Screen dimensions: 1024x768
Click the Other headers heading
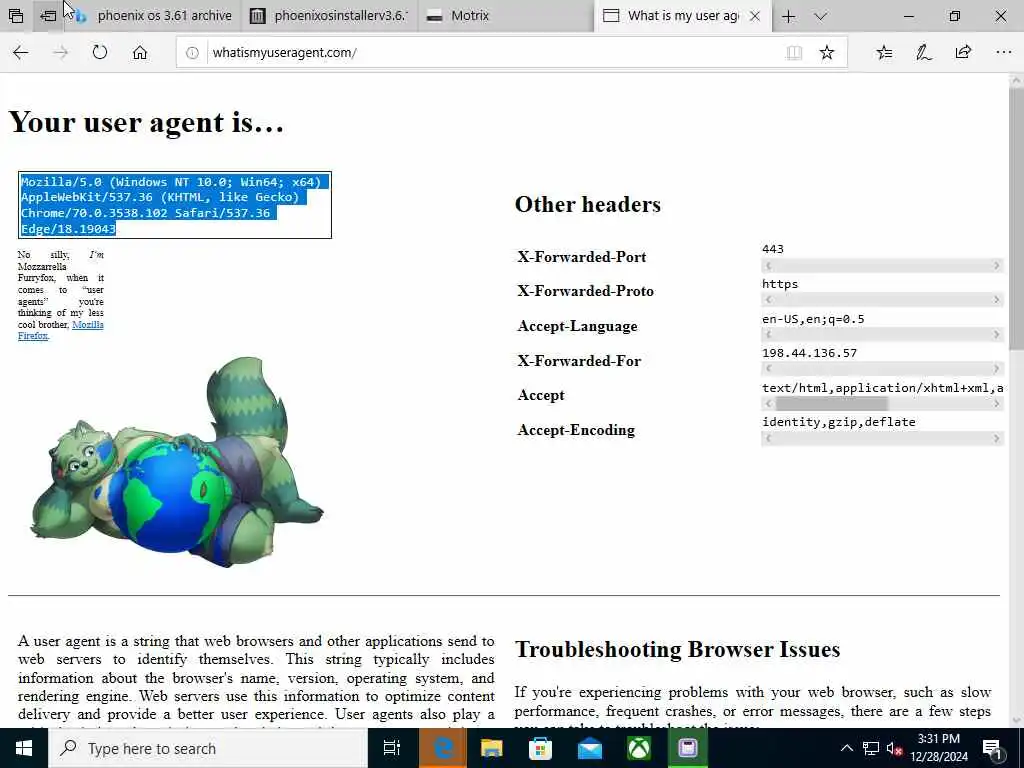[x=588, y=204]
